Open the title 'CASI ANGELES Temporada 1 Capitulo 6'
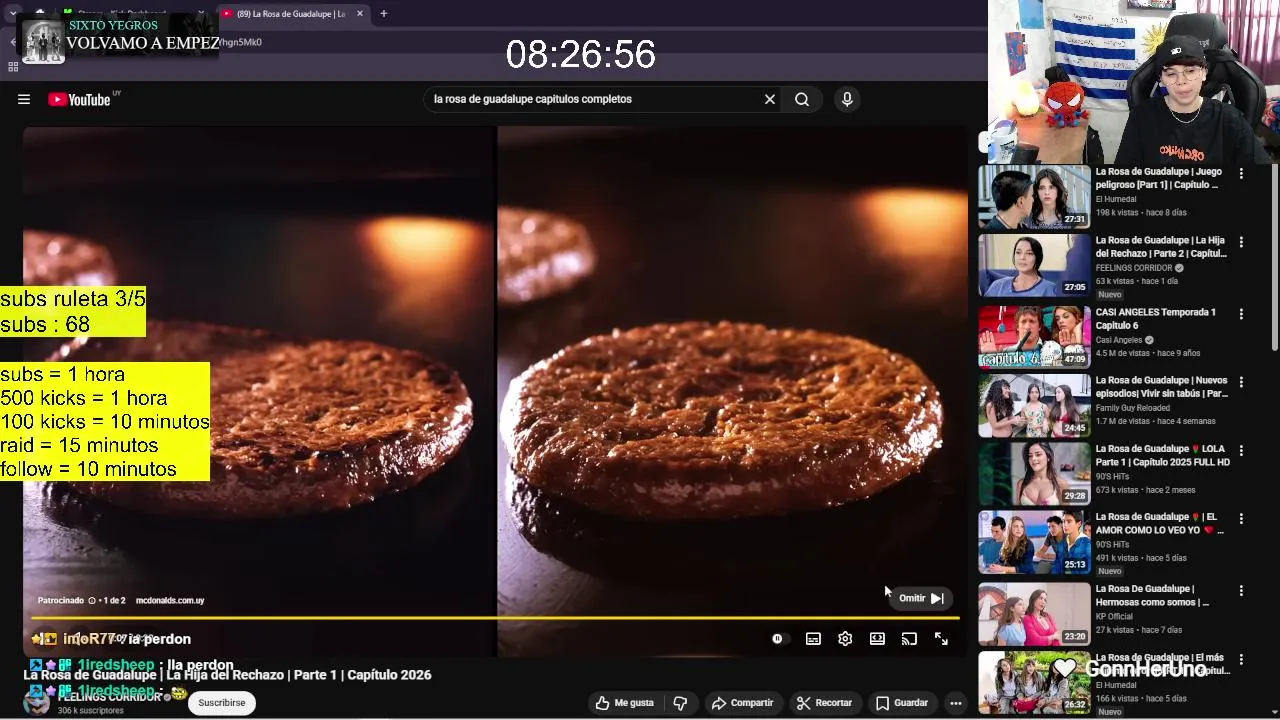 pos(1156,318)
